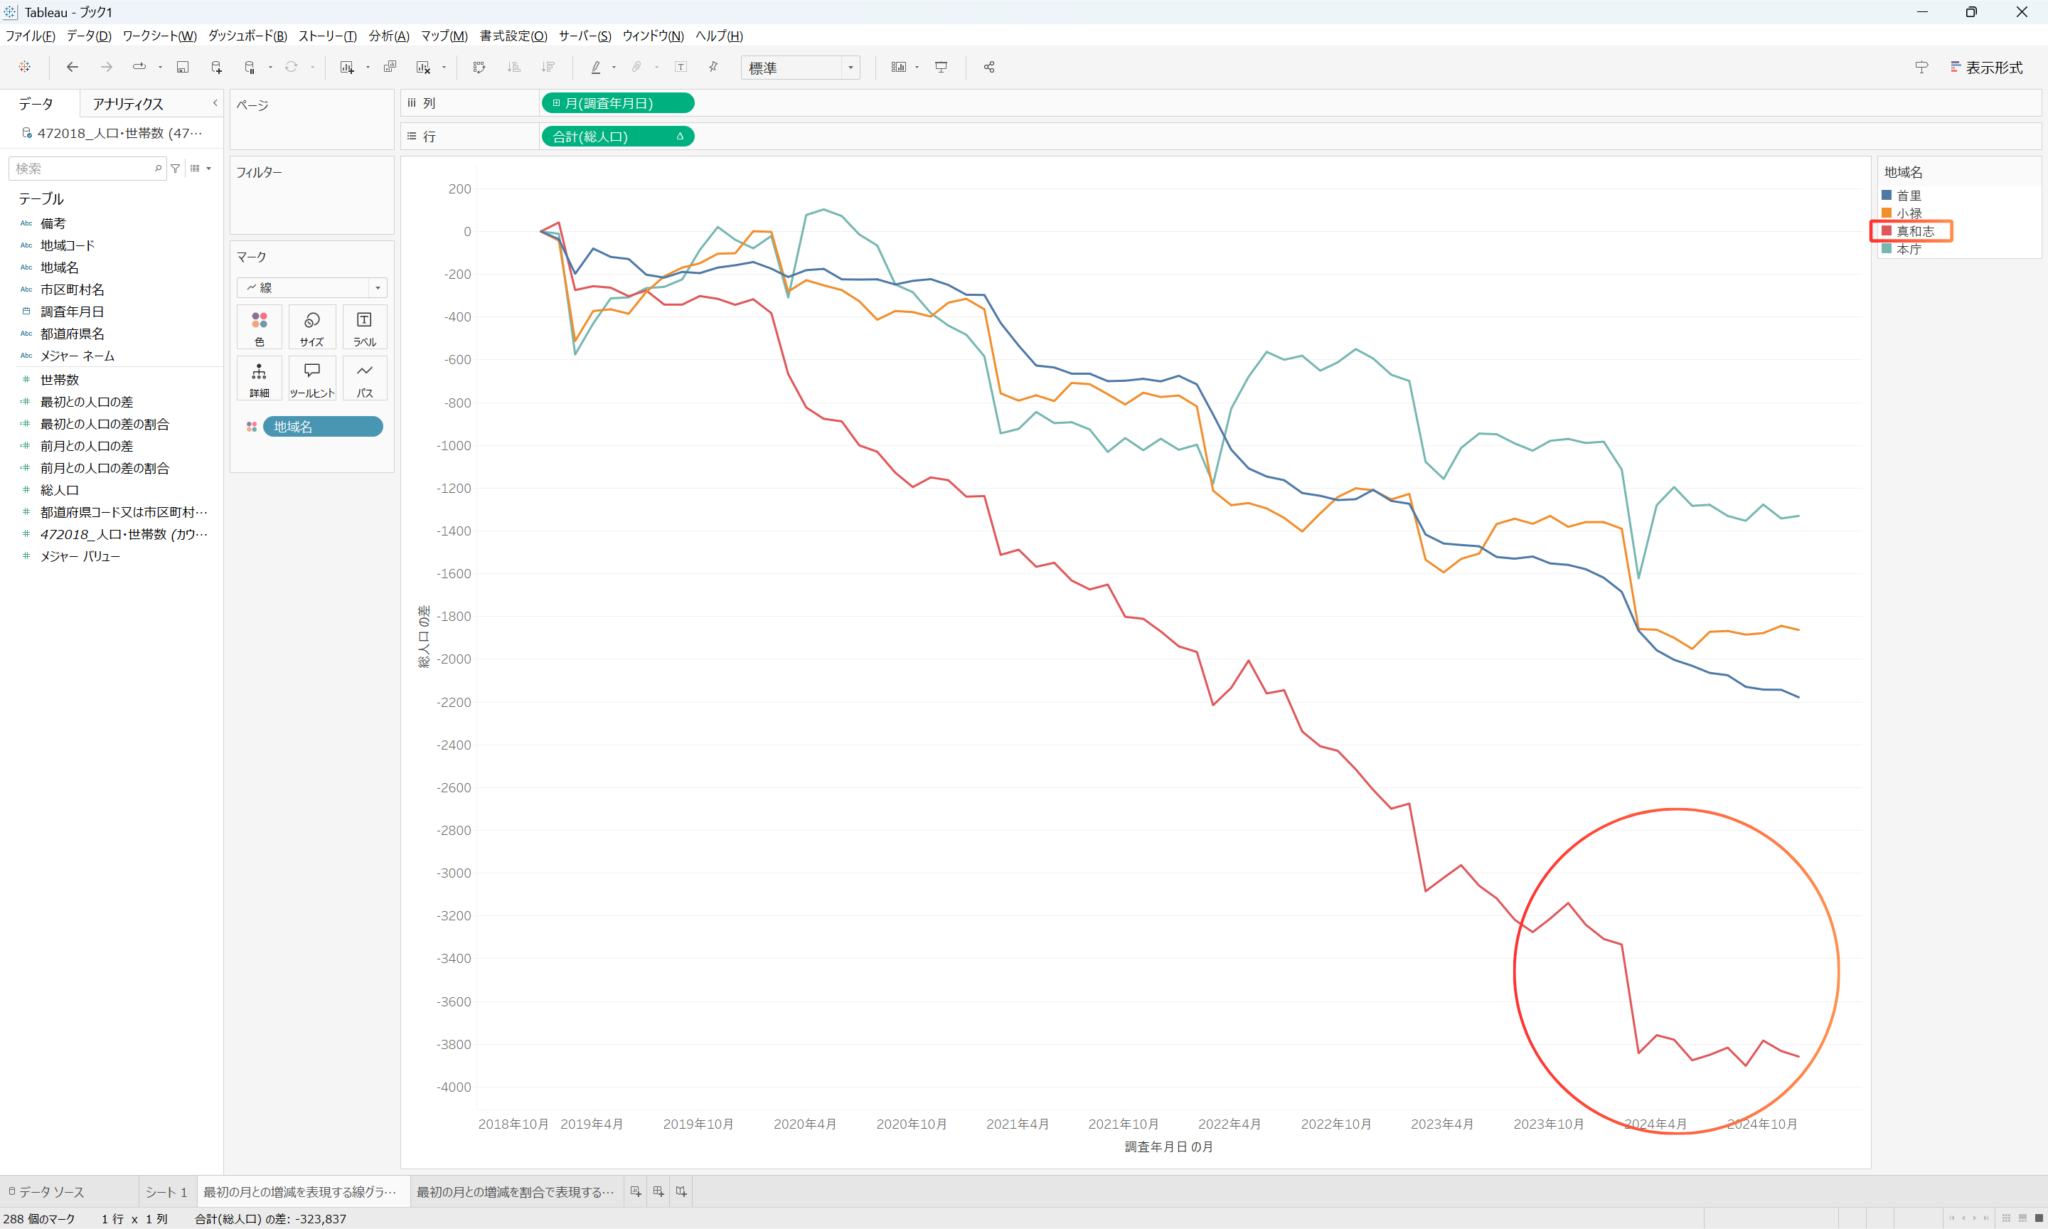Open the Label (ラベル) marks card button

[364, 327]
